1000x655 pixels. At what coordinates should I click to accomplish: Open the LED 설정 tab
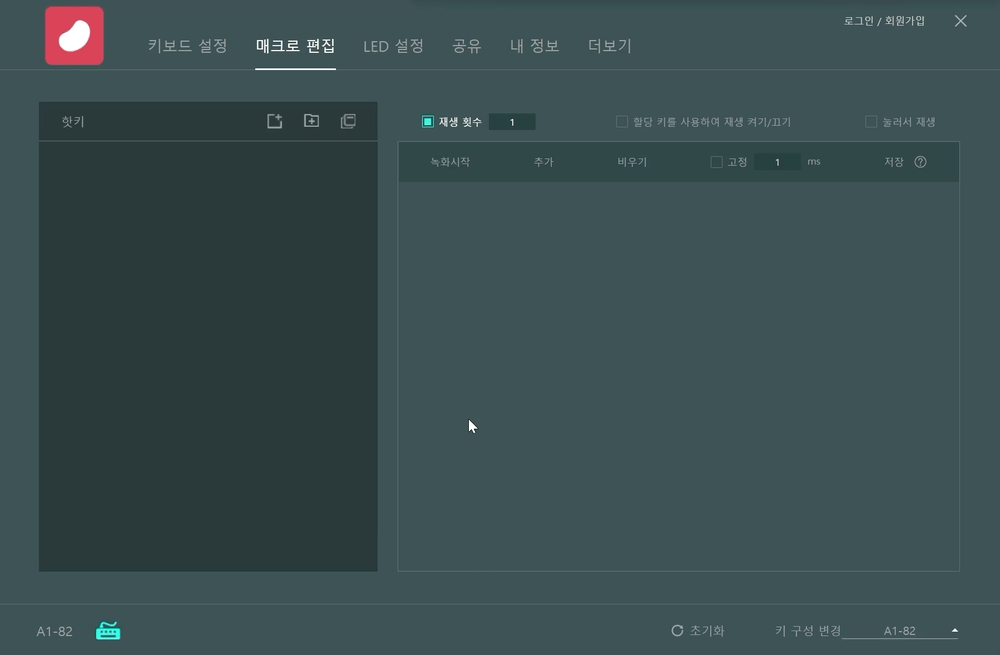(393, 46)
